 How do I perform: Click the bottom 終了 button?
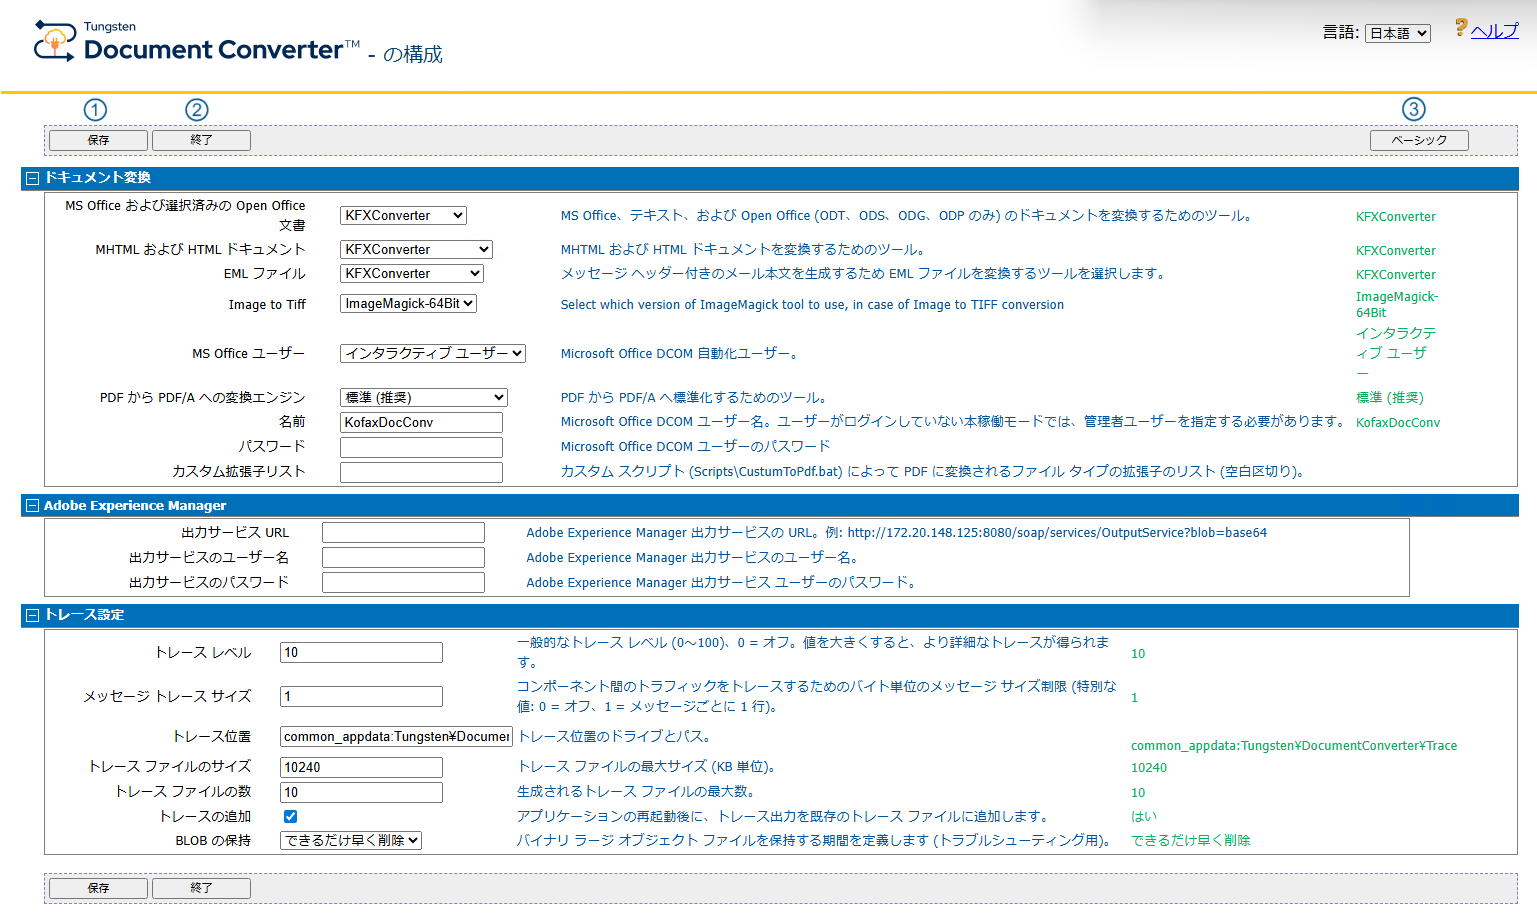pyautogui.click(x=201, y=888)
